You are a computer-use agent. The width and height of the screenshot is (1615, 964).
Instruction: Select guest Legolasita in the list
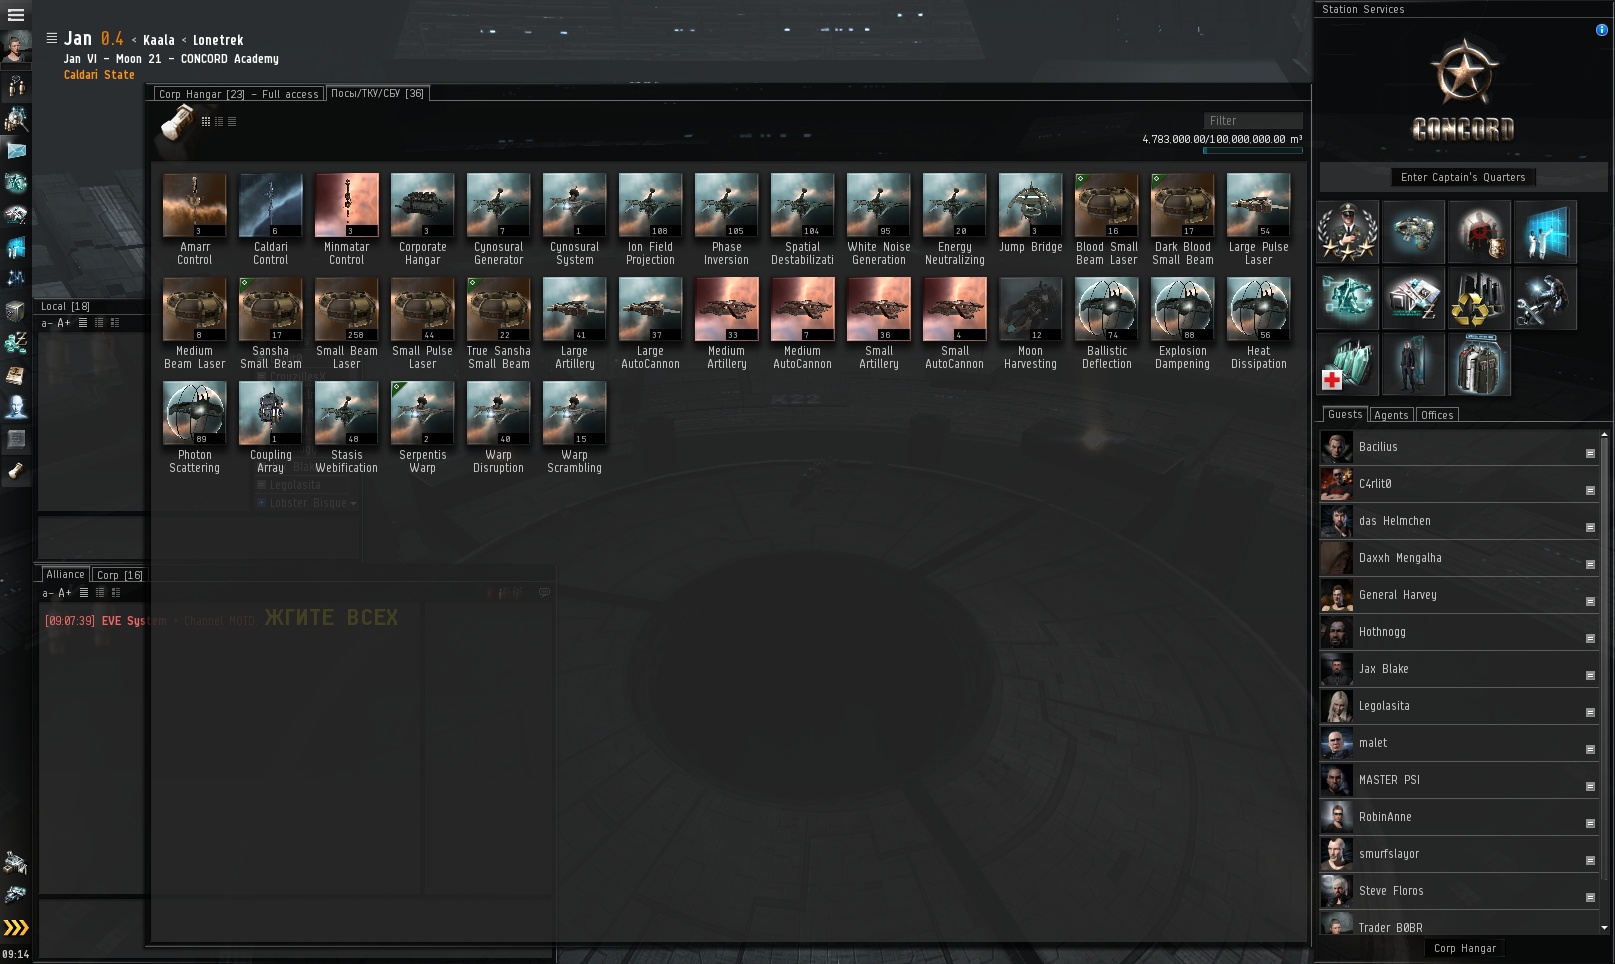point(1459,706)
